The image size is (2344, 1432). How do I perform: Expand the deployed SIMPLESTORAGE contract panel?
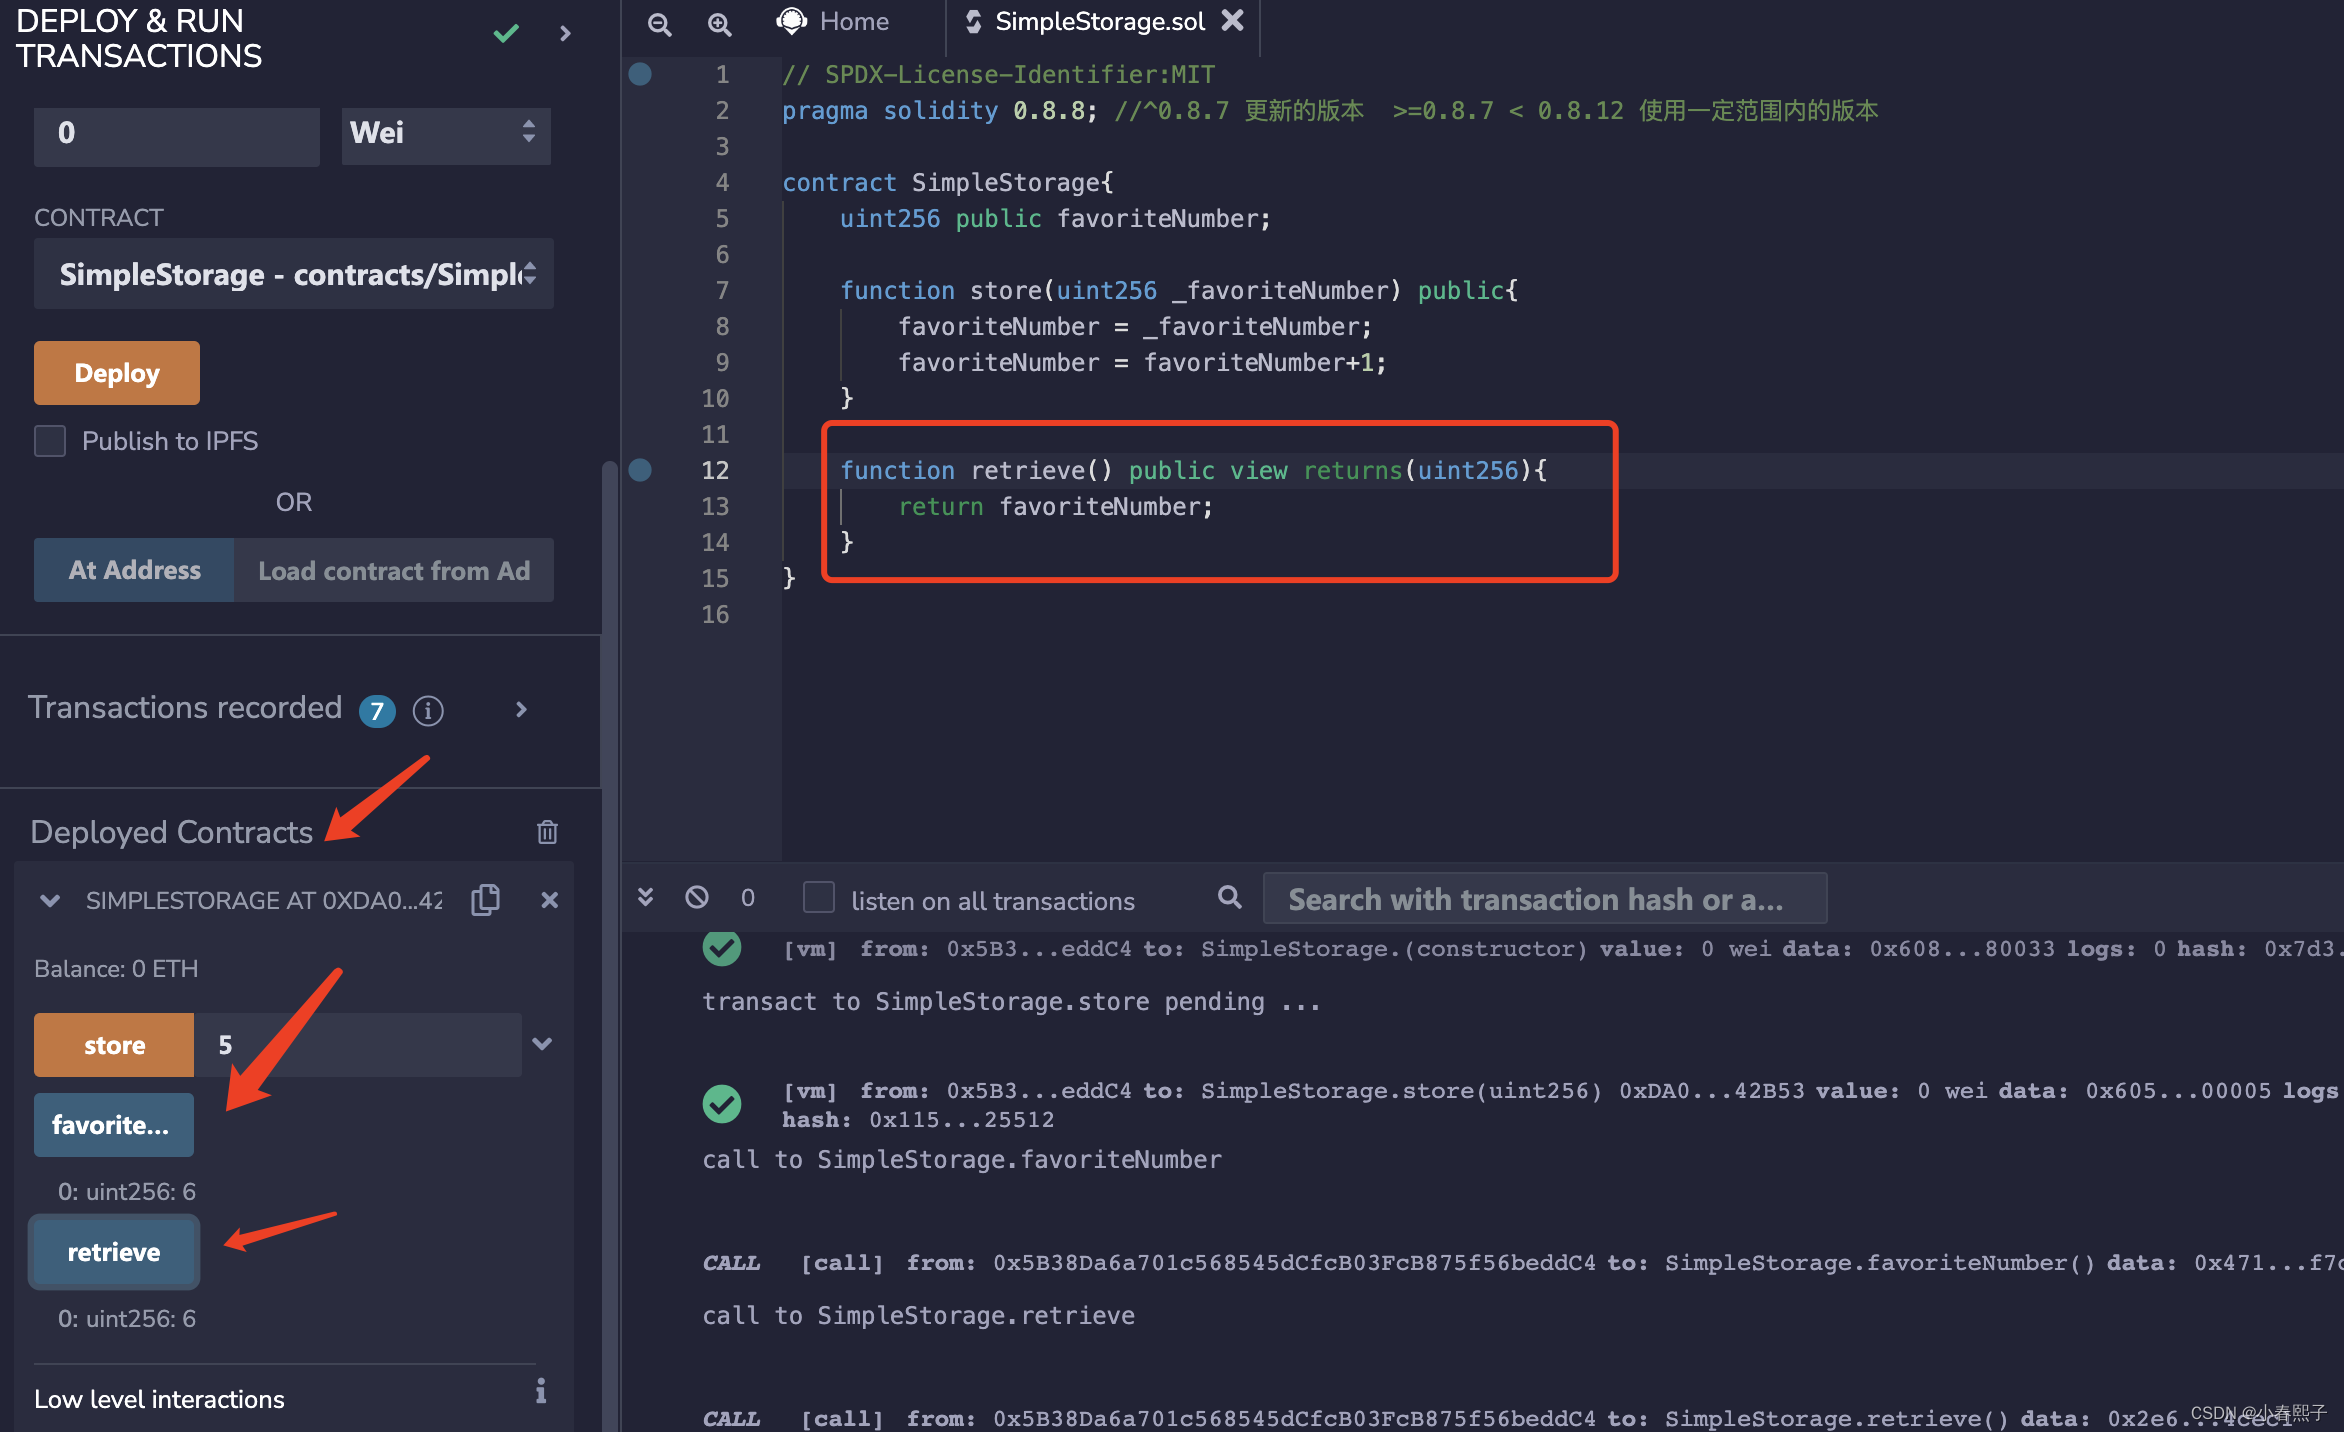pos(49,901)
